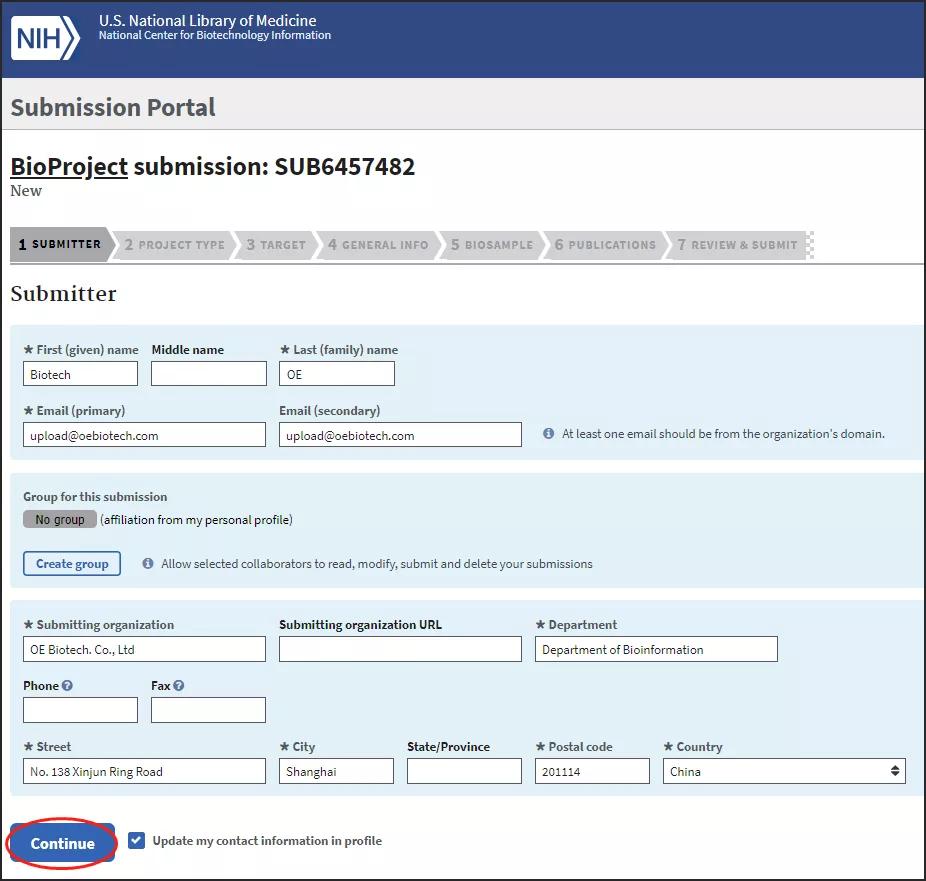Viewport: 926px width, 881px height.
Task: Click the 'Submitter' section heading
Action: (x=64, y=293)
